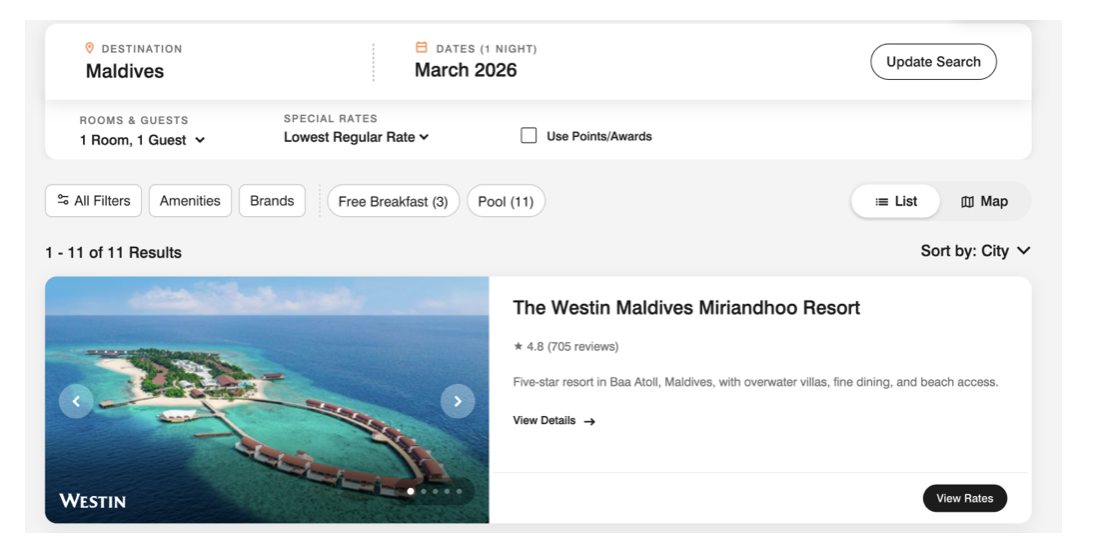Image resolution: width=1094 pixels, height=559 pixels.
Task: Switch to Map view
Action: (984, 201)
